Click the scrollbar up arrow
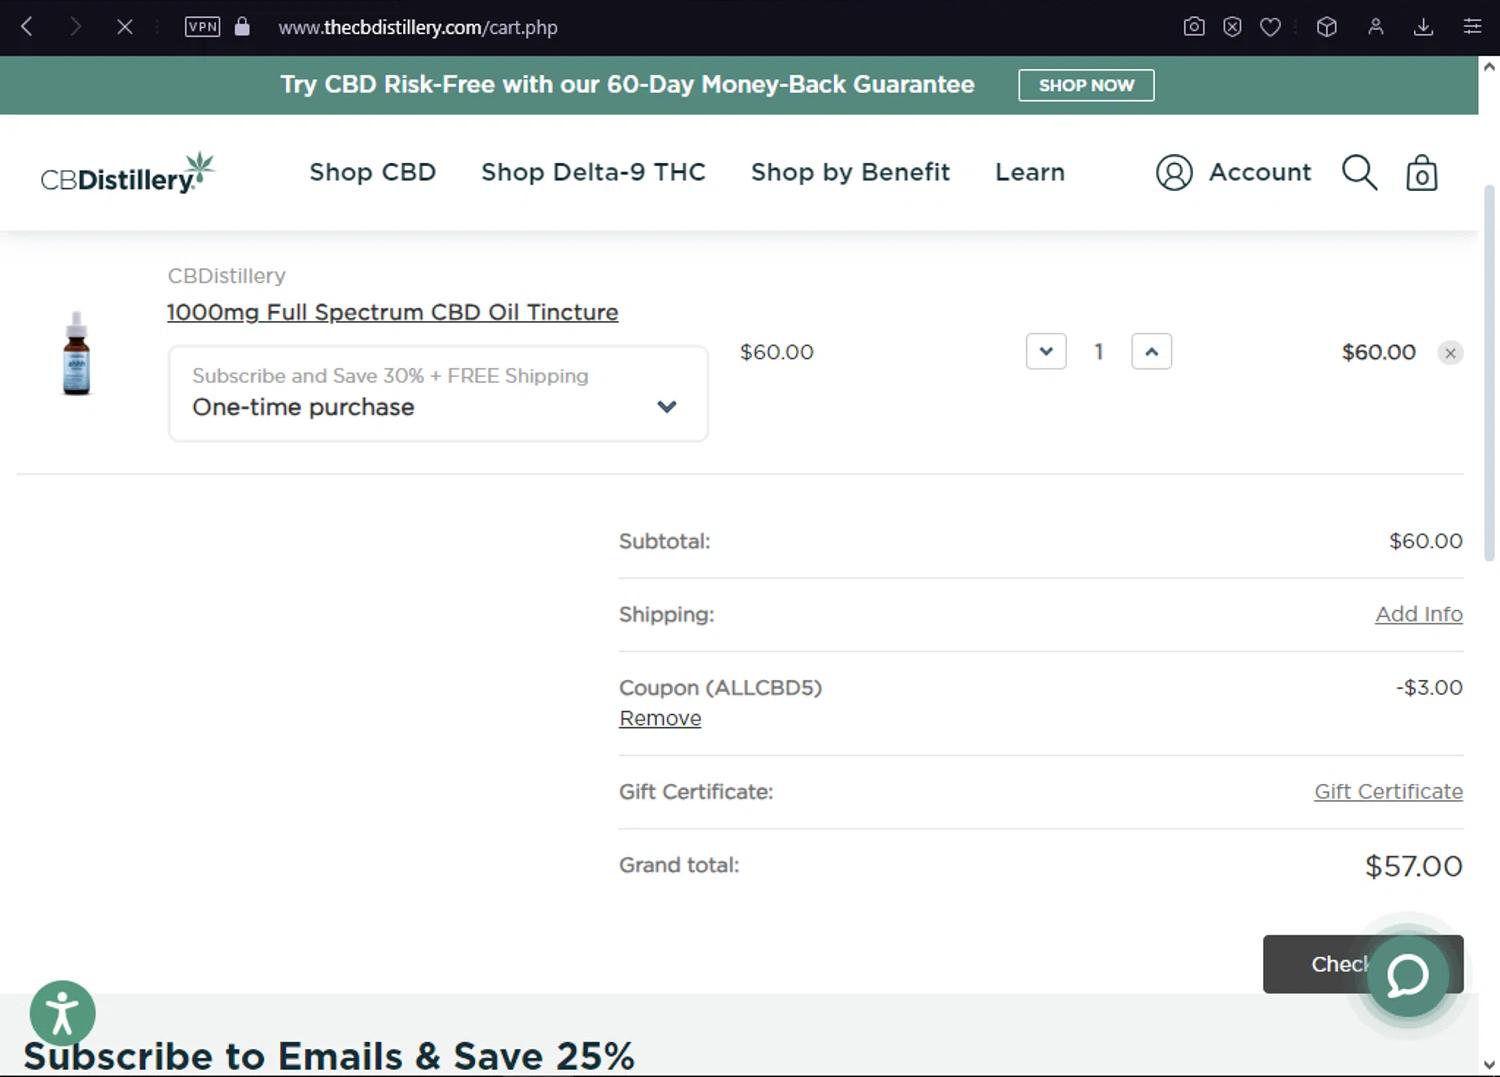 coord(1489,67)
